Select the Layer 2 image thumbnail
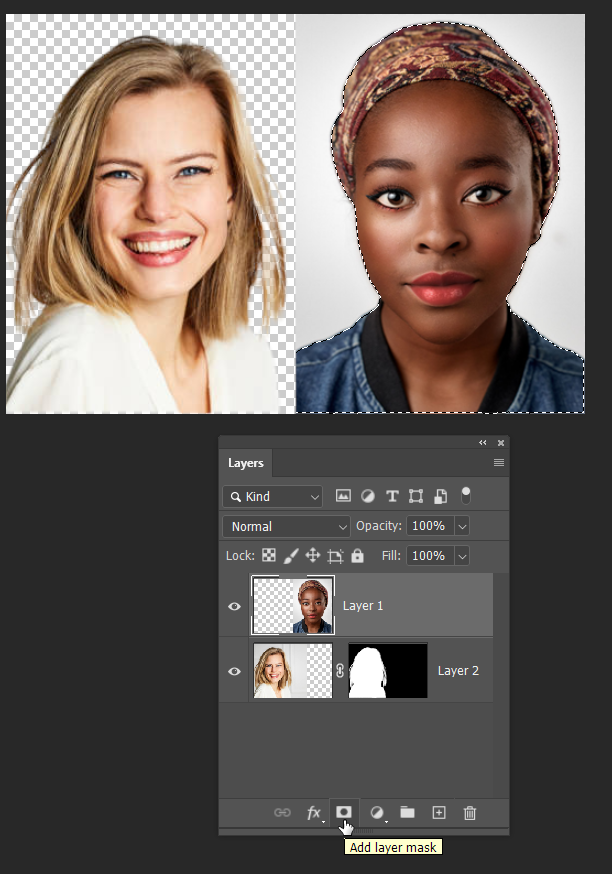This screenshot has width=612, height=874. [293, 671]
